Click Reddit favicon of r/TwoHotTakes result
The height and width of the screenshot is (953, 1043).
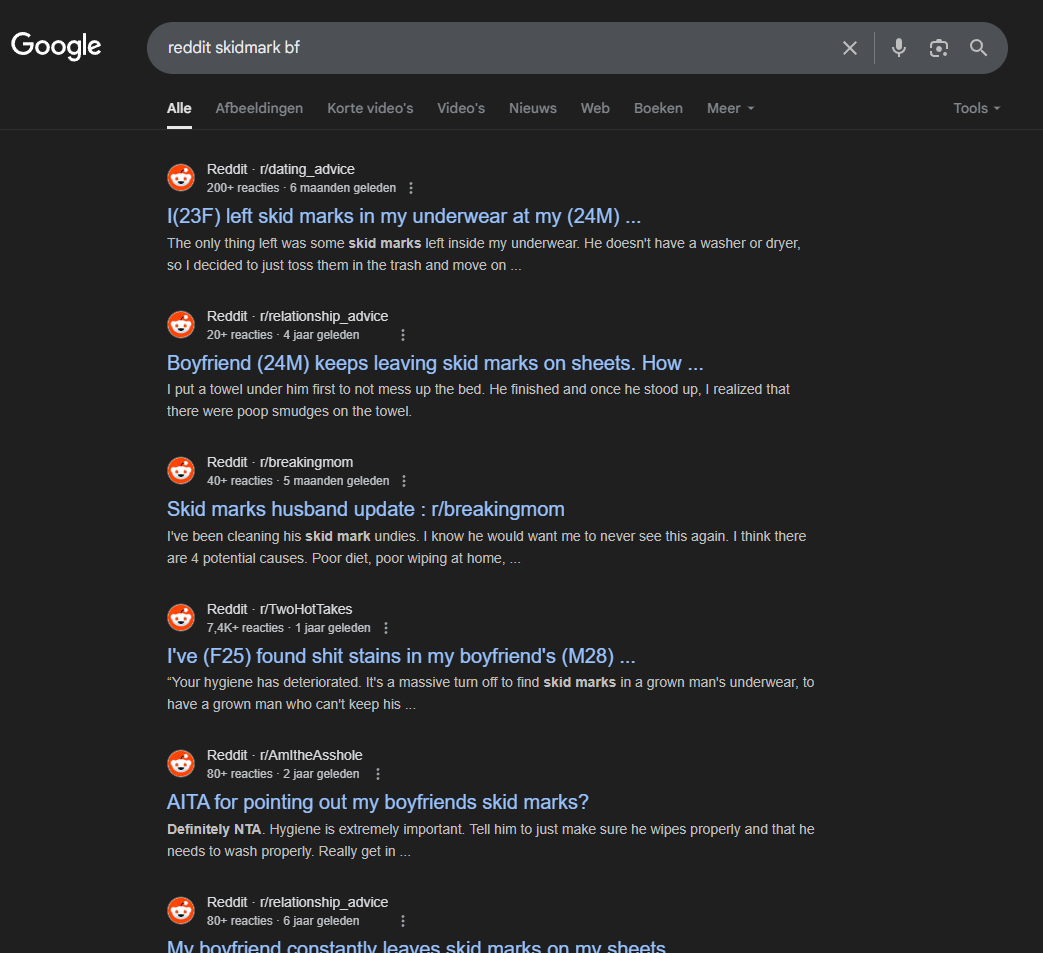coord(181,618)
